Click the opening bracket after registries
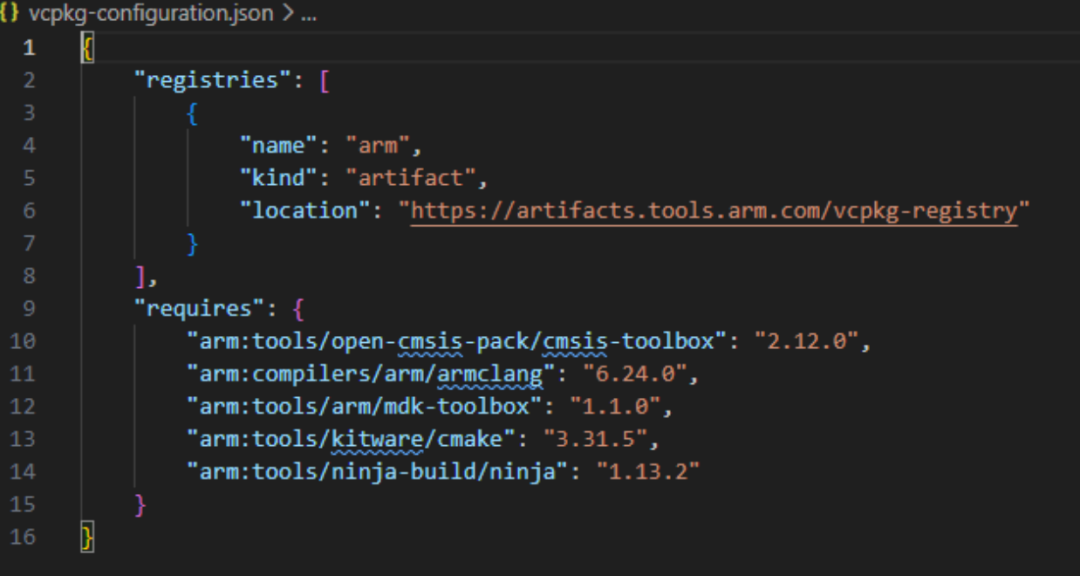 (324, 81)
